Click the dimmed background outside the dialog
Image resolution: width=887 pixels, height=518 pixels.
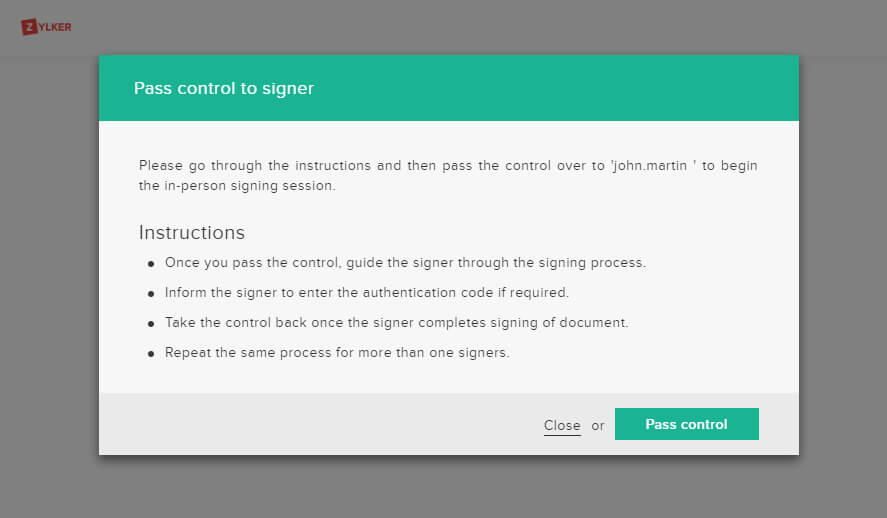click(50, 300)
